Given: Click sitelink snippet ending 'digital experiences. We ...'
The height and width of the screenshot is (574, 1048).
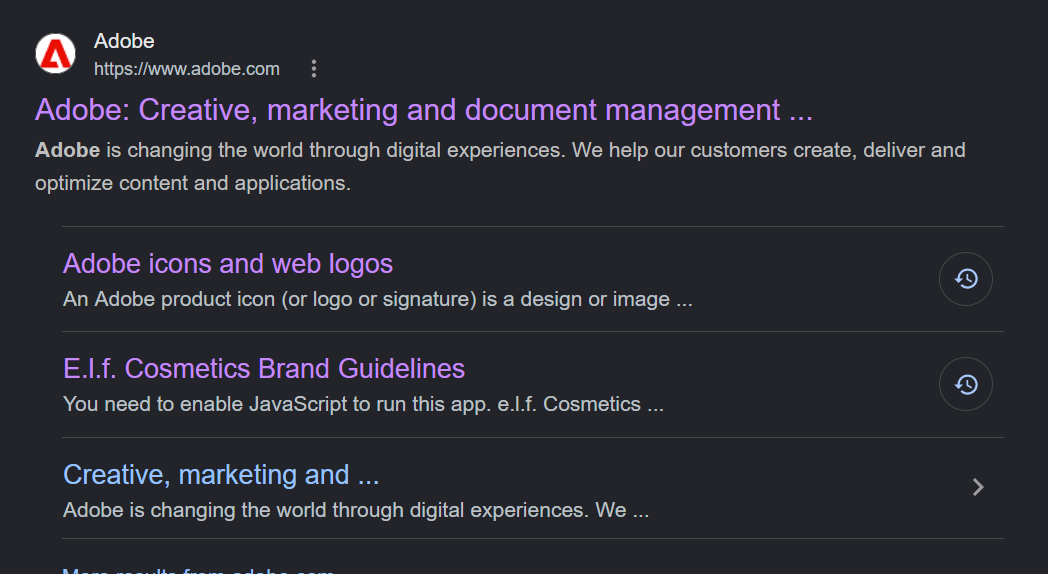Looking at the screenshot, I should pyautogui.click(x=356, y=511).
